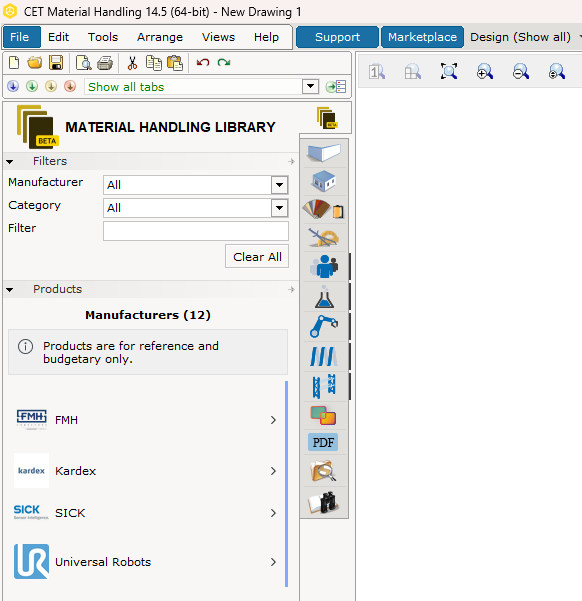Click into the Filter text field

click(196, 231)
